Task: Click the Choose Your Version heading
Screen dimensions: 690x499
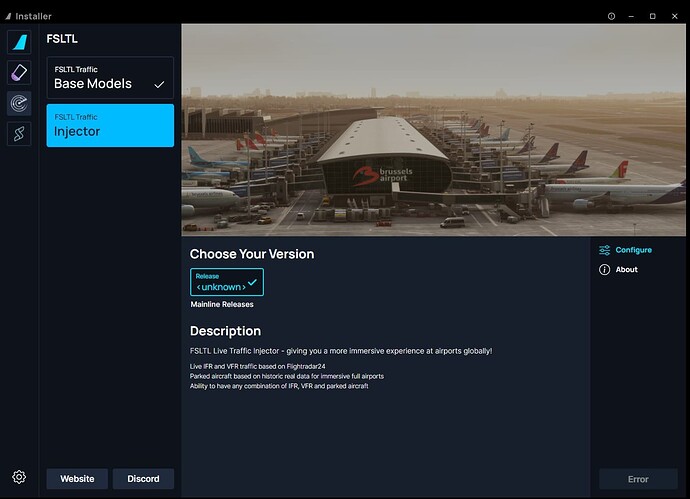Action: pos(252,254)
